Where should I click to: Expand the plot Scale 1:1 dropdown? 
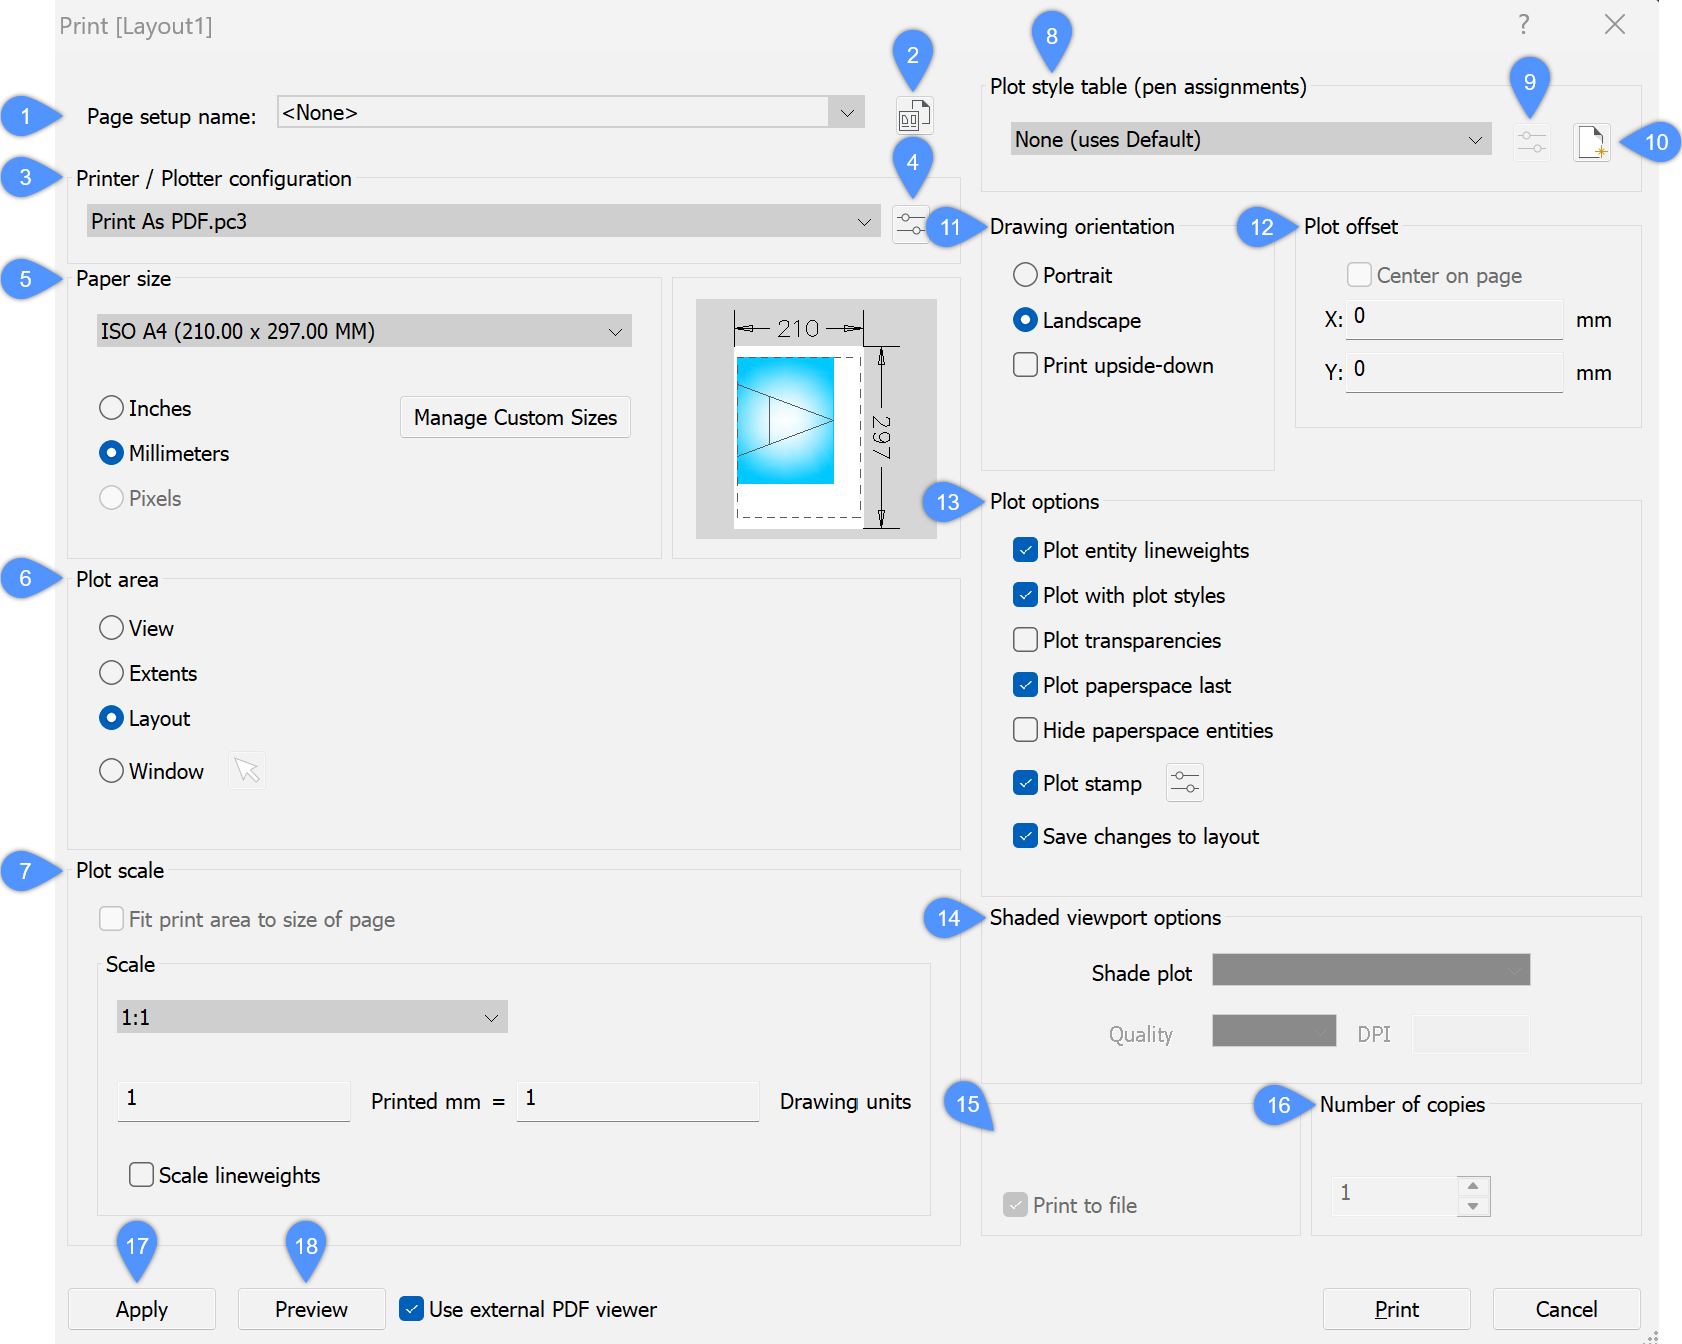pyautogui.click(x=491, y=1018)
